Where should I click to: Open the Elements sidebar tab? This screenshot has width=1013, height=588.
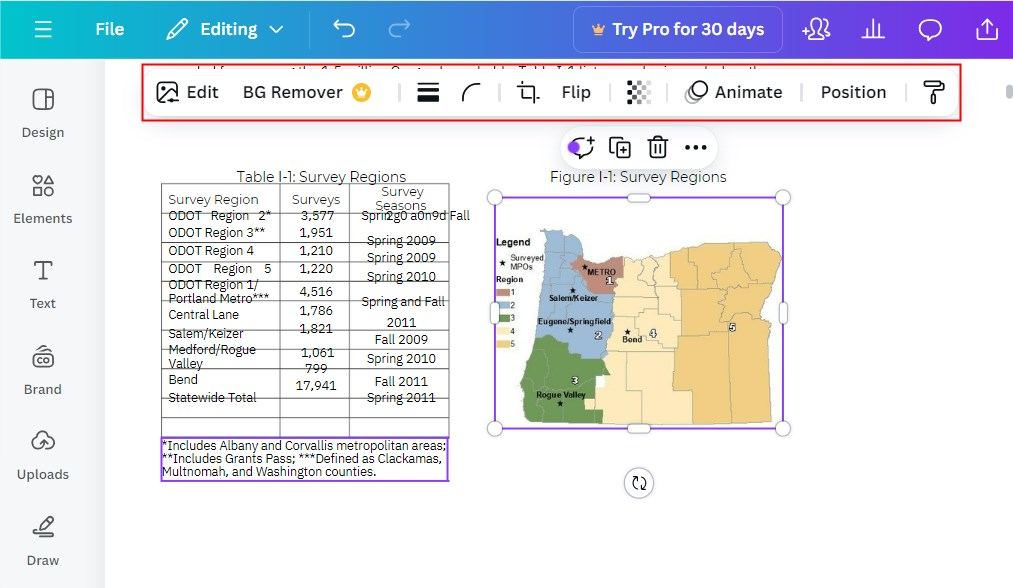tap(43, 198)
